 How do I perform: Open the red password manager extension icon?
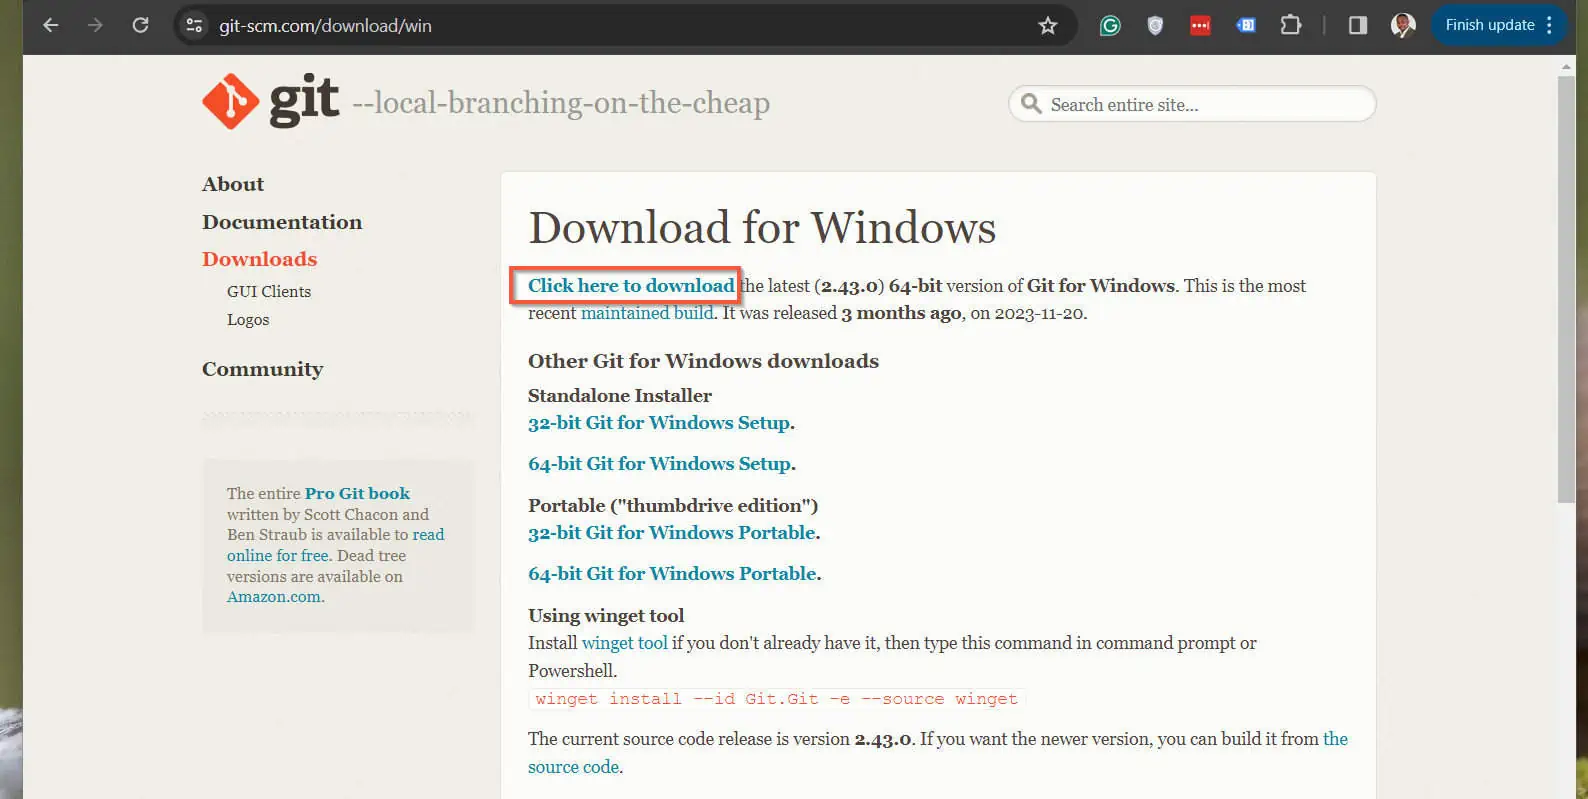tap(1200, 25)
